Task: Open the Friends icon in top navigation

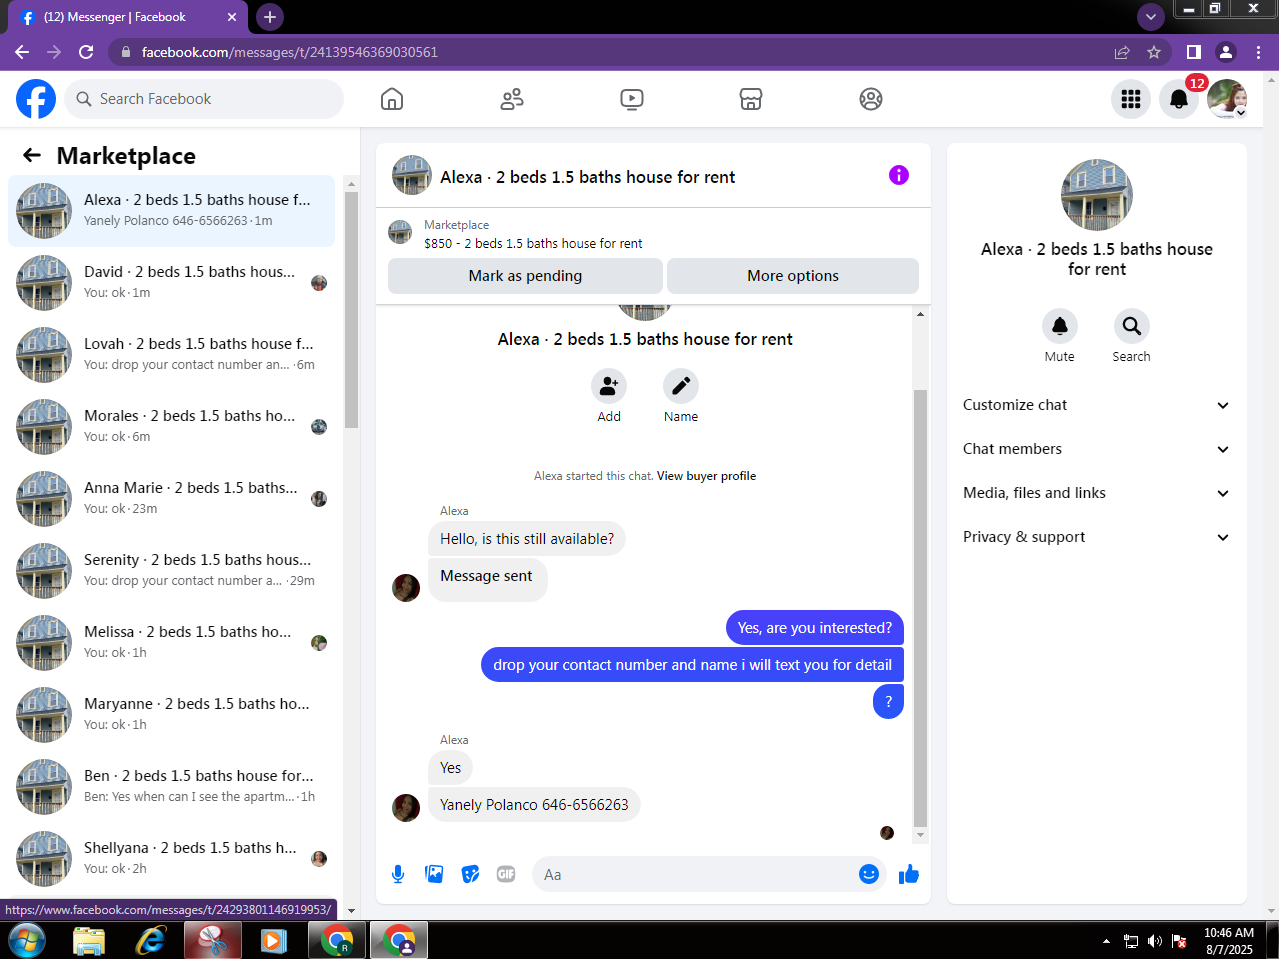Action: [x=512, y=99]
